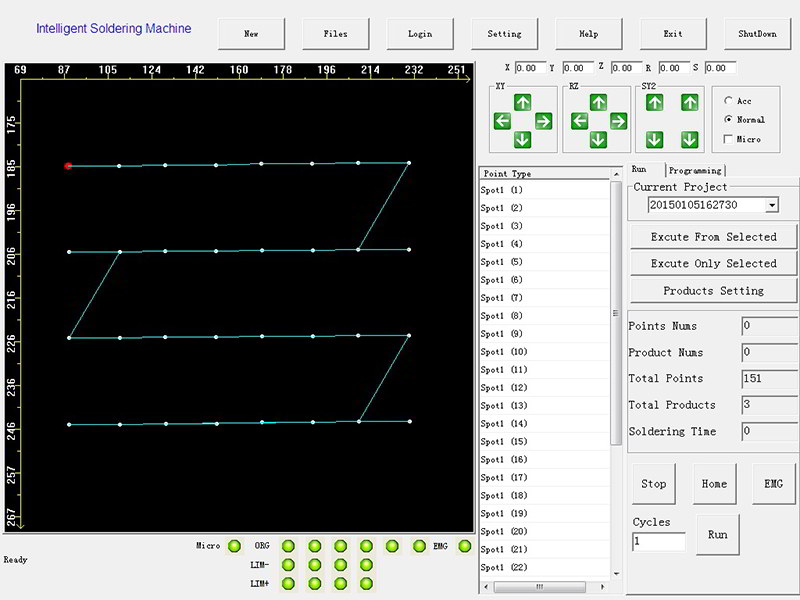Click the Run button beside Cycles
This screenshot has width=800, height=600.
pyautogui.click(x=717, y=535)
